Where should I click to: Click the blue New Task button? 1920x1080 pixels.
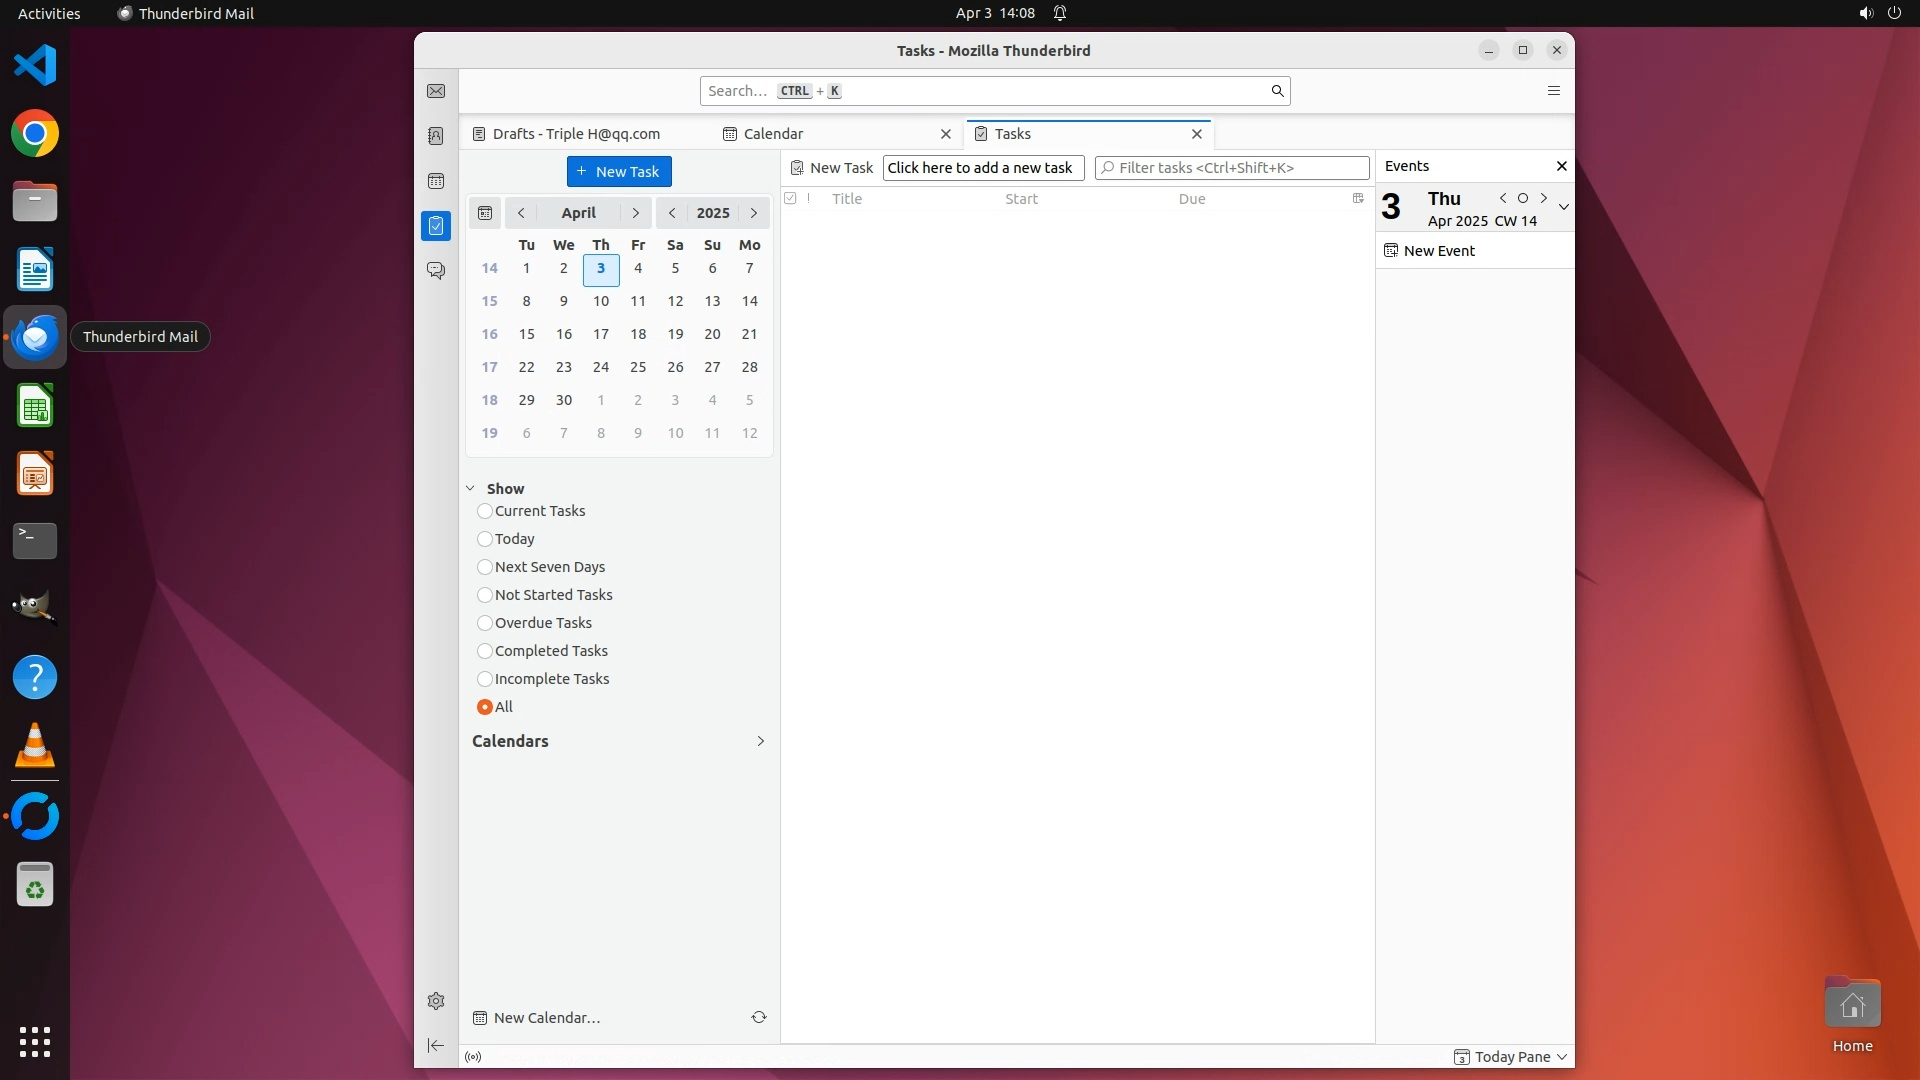619,172
